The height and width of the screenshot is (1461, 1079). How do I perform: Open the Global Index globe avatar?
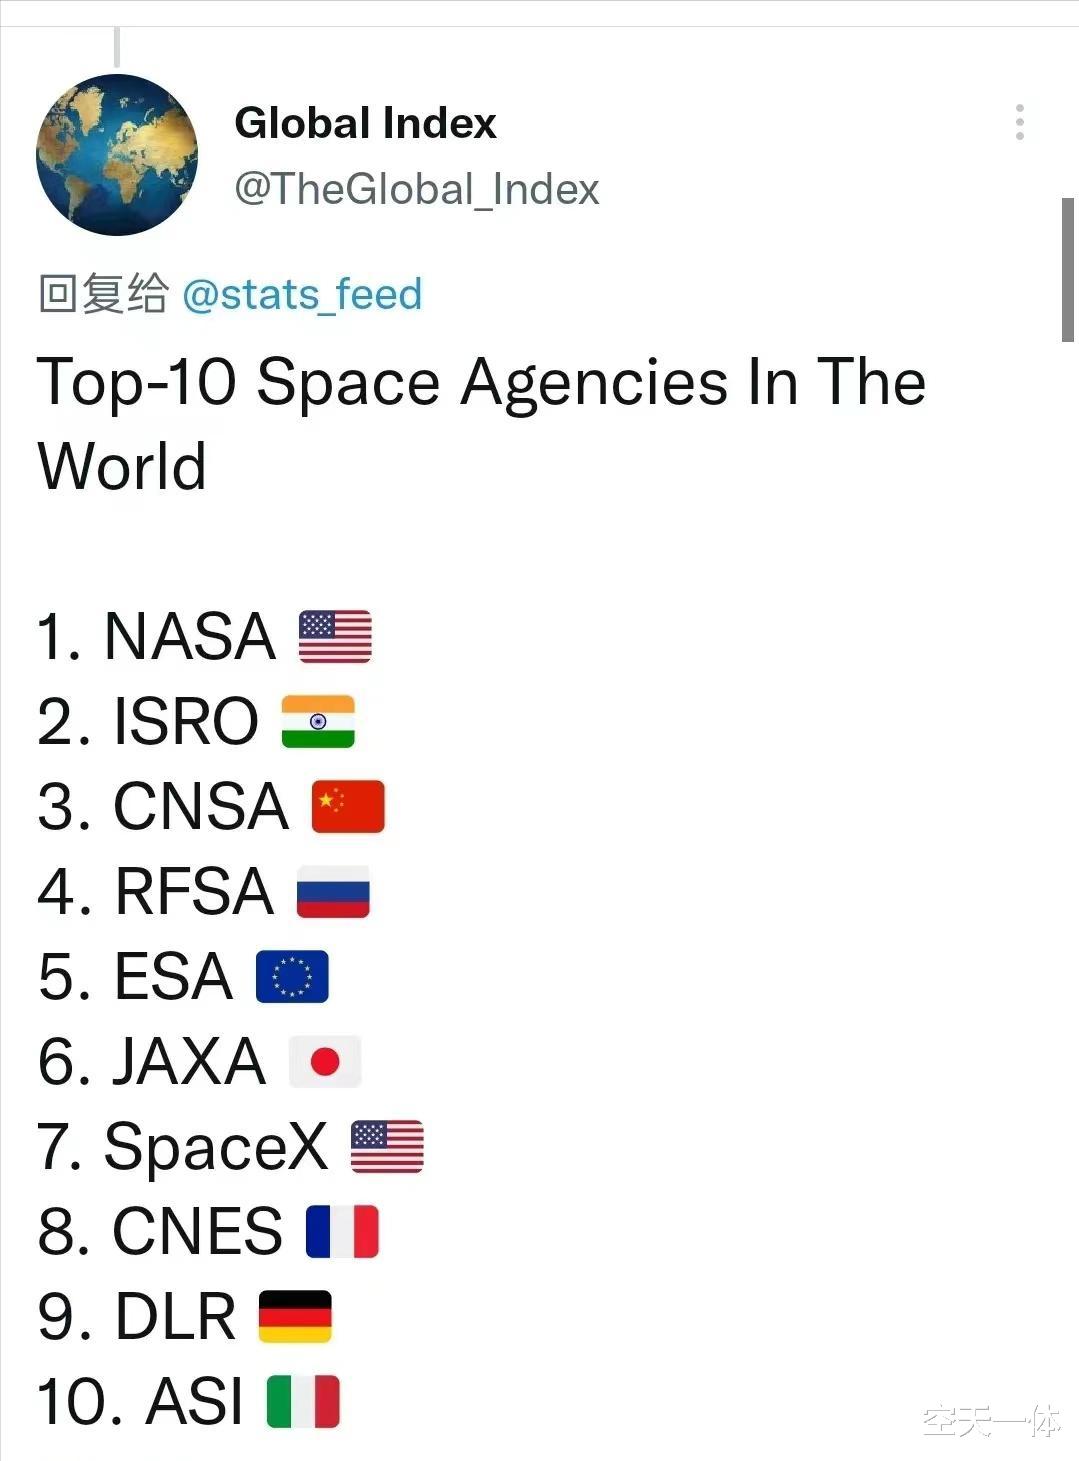117,155
